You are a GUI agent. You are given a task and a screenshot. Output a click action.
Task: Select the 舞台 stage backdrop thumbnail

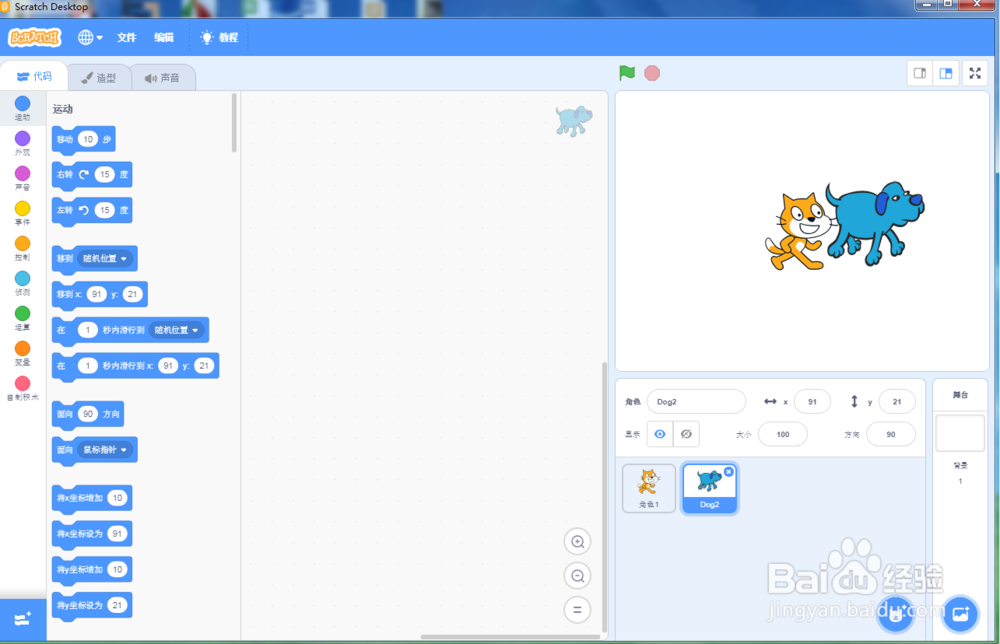(960, 433)
